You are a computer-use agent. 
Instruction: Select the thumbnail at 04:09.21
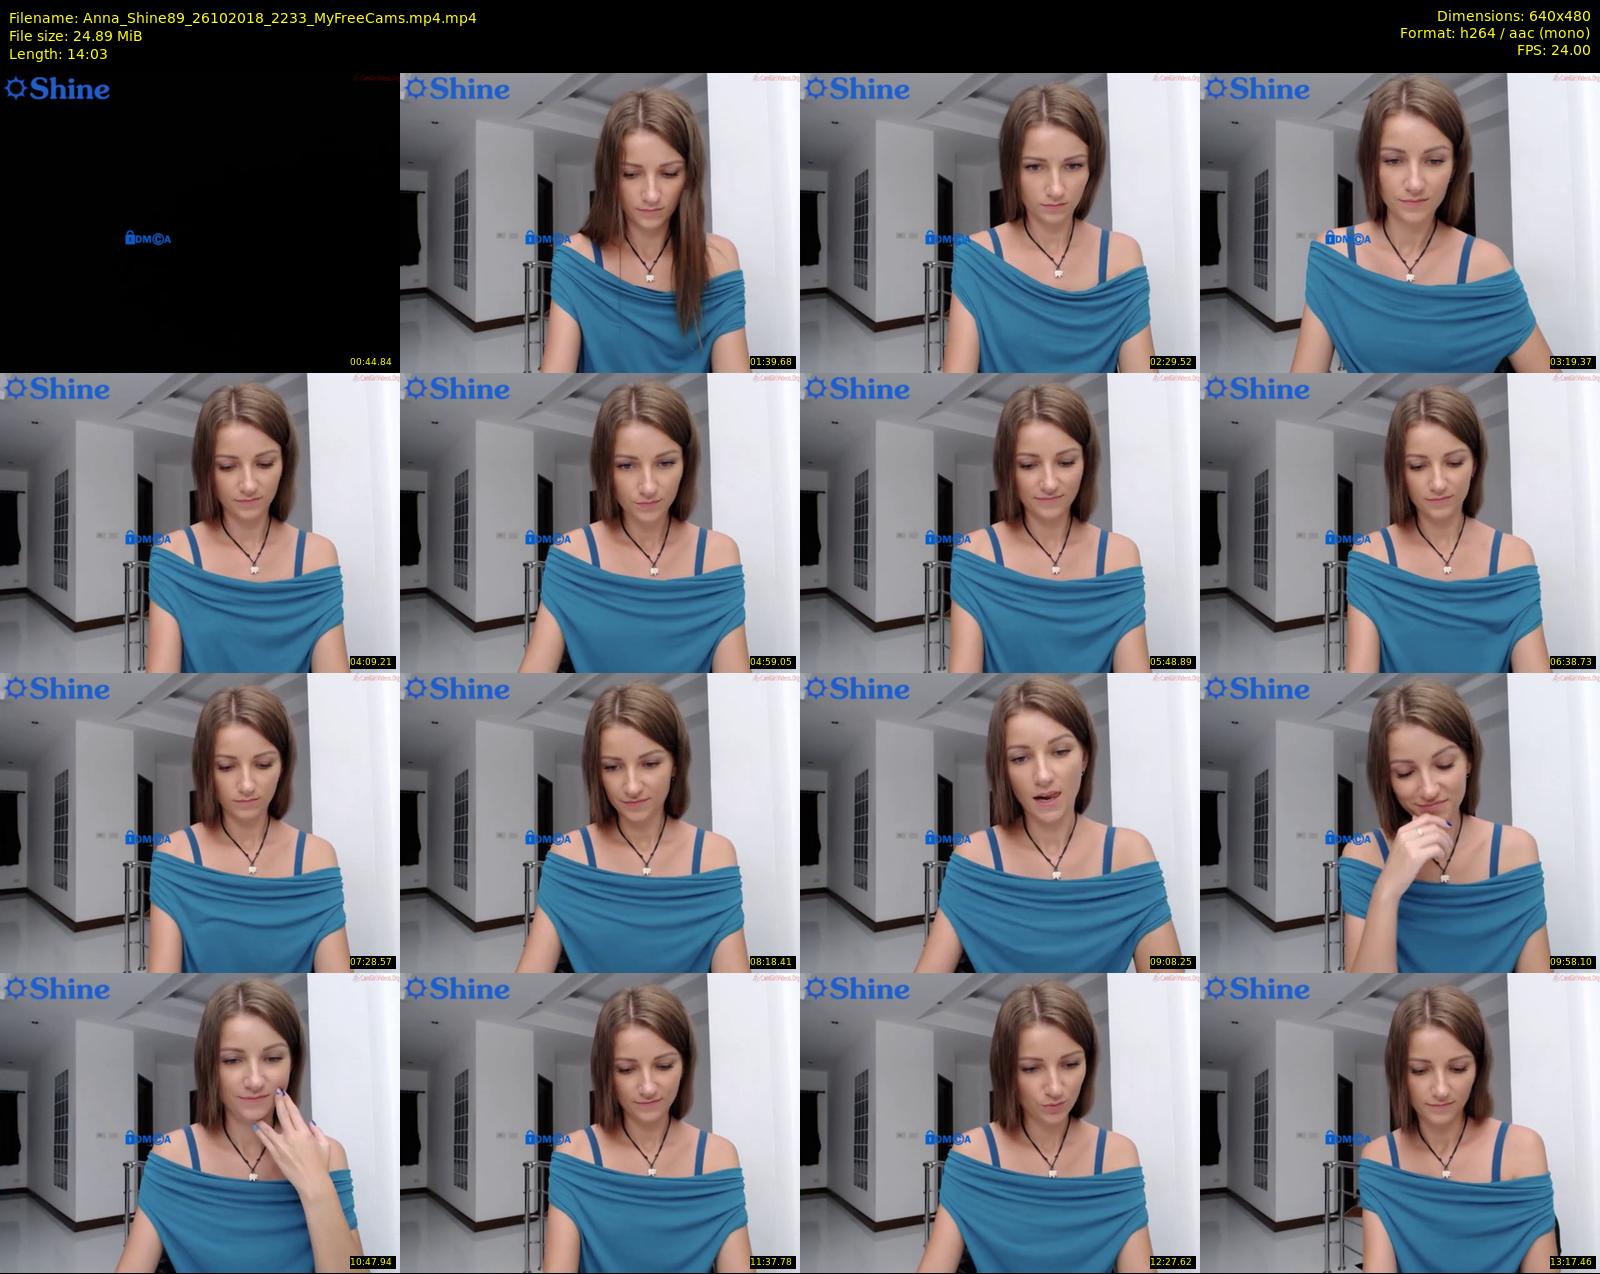(200, 522)
